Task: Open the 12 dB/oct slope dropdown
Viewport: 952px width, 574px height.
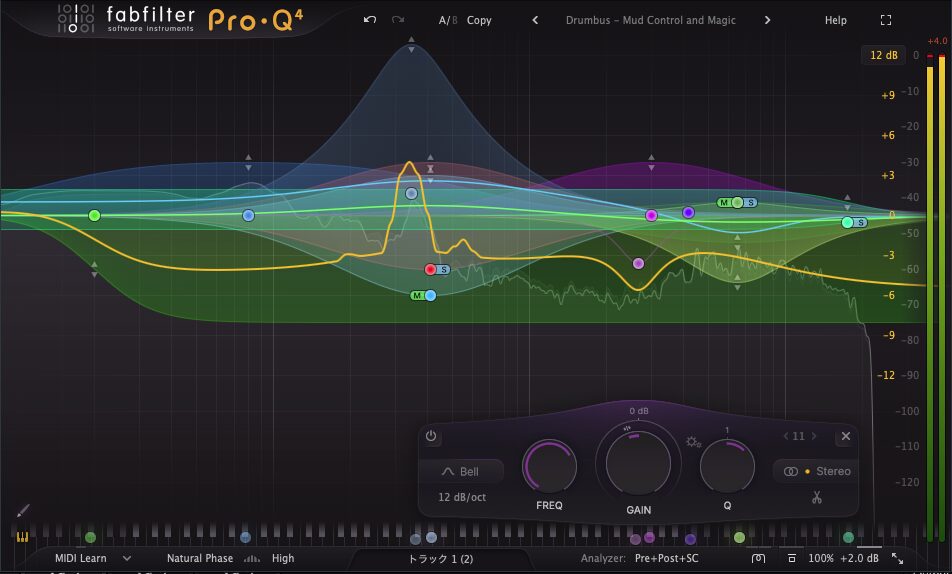Action: tap(462, 497)
